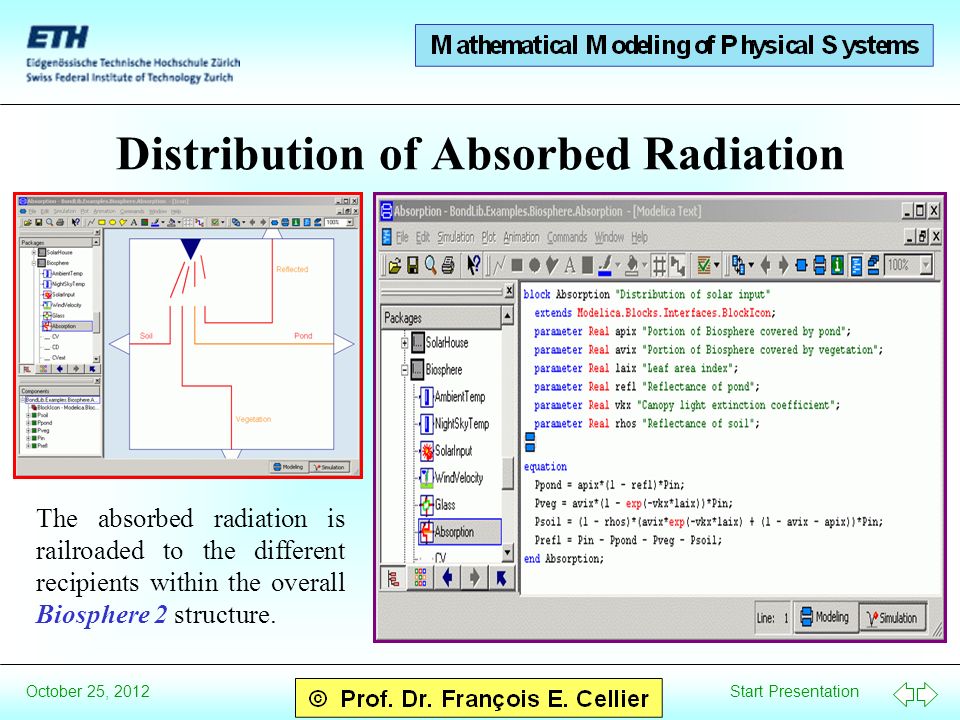Viewport: 960px width, 720px height.
Task: Open Window menu in Modelica Text window
Action: [609, 238]
